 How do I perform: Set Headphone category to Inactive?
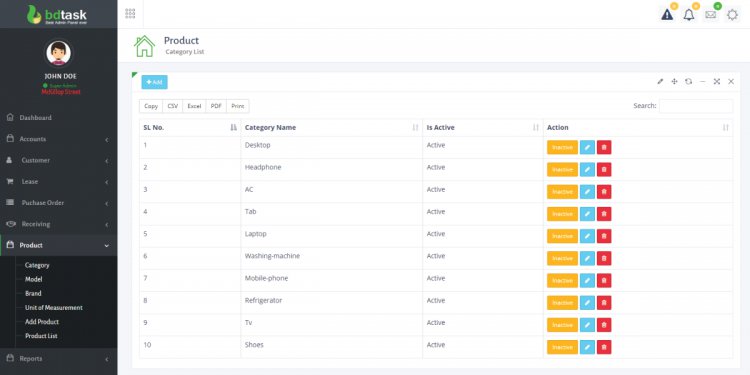coord(562,169)
